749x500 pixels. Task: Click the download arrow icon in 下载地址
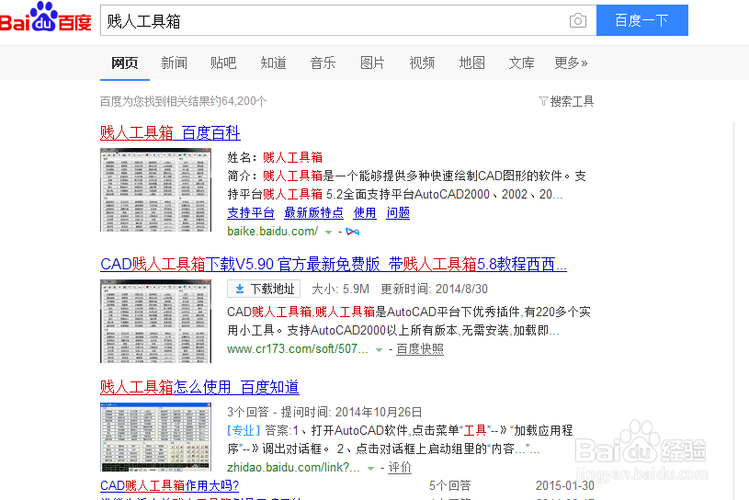point(240,288)
